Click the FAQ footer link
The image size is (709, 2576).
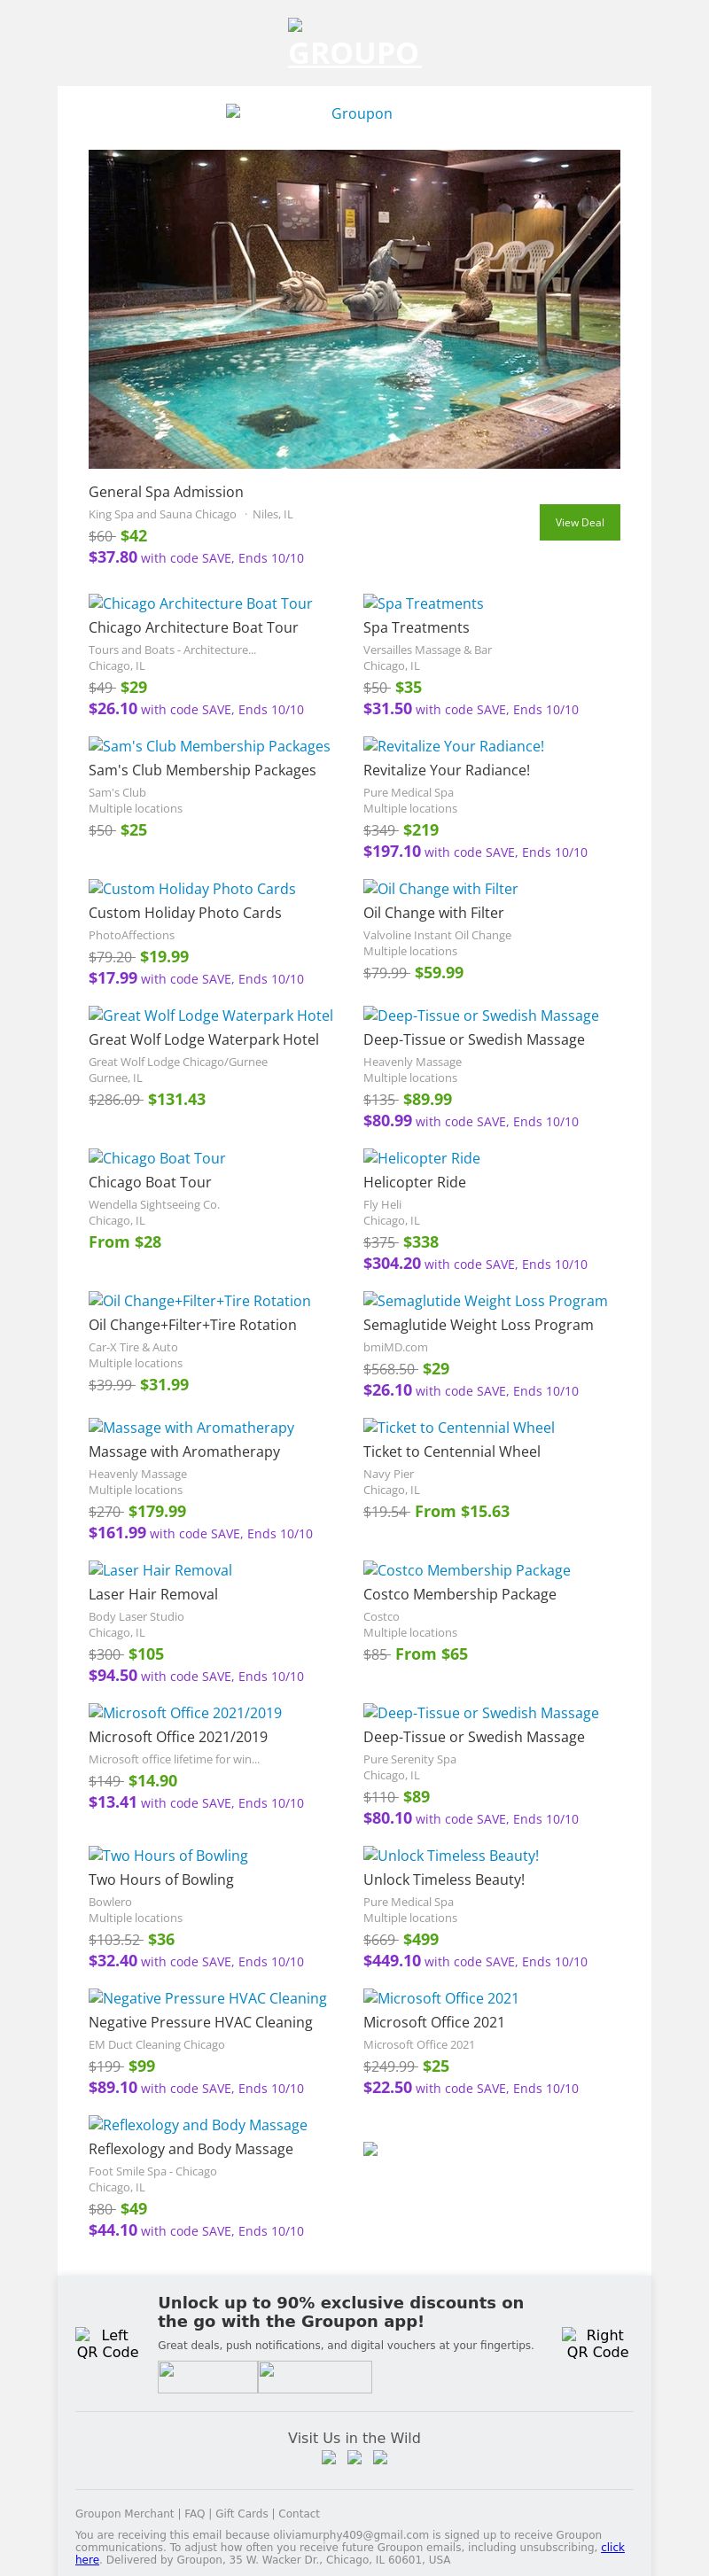click(194, 2513)
